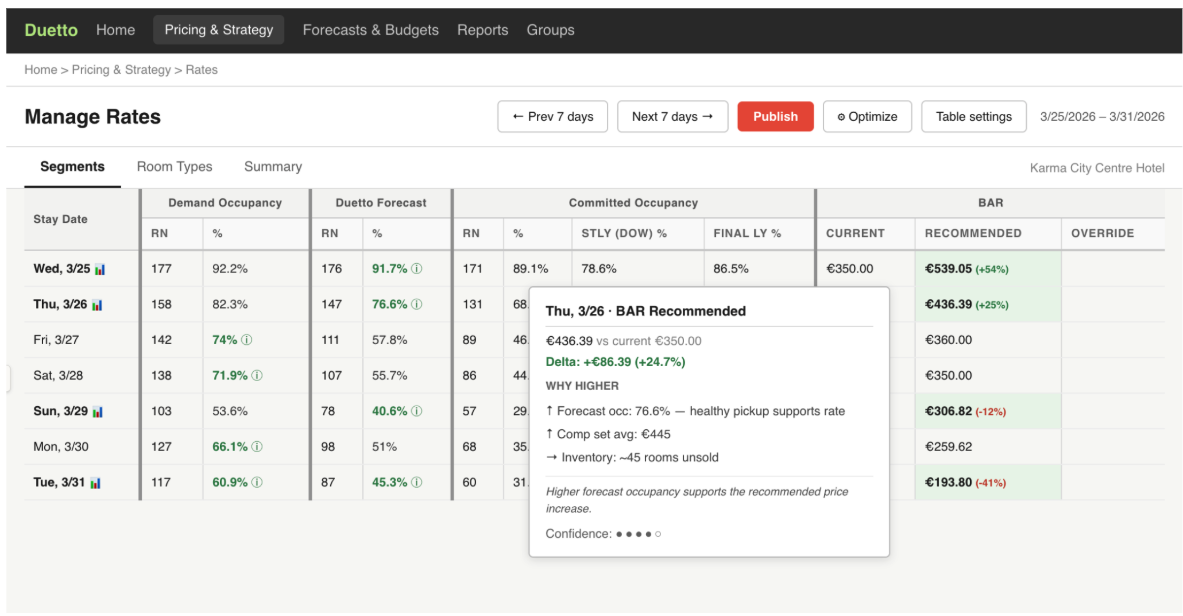Viewport: 1183px width, 616px height.
Task: Click Comp set avg: €445 line
Action: (608, 434)
